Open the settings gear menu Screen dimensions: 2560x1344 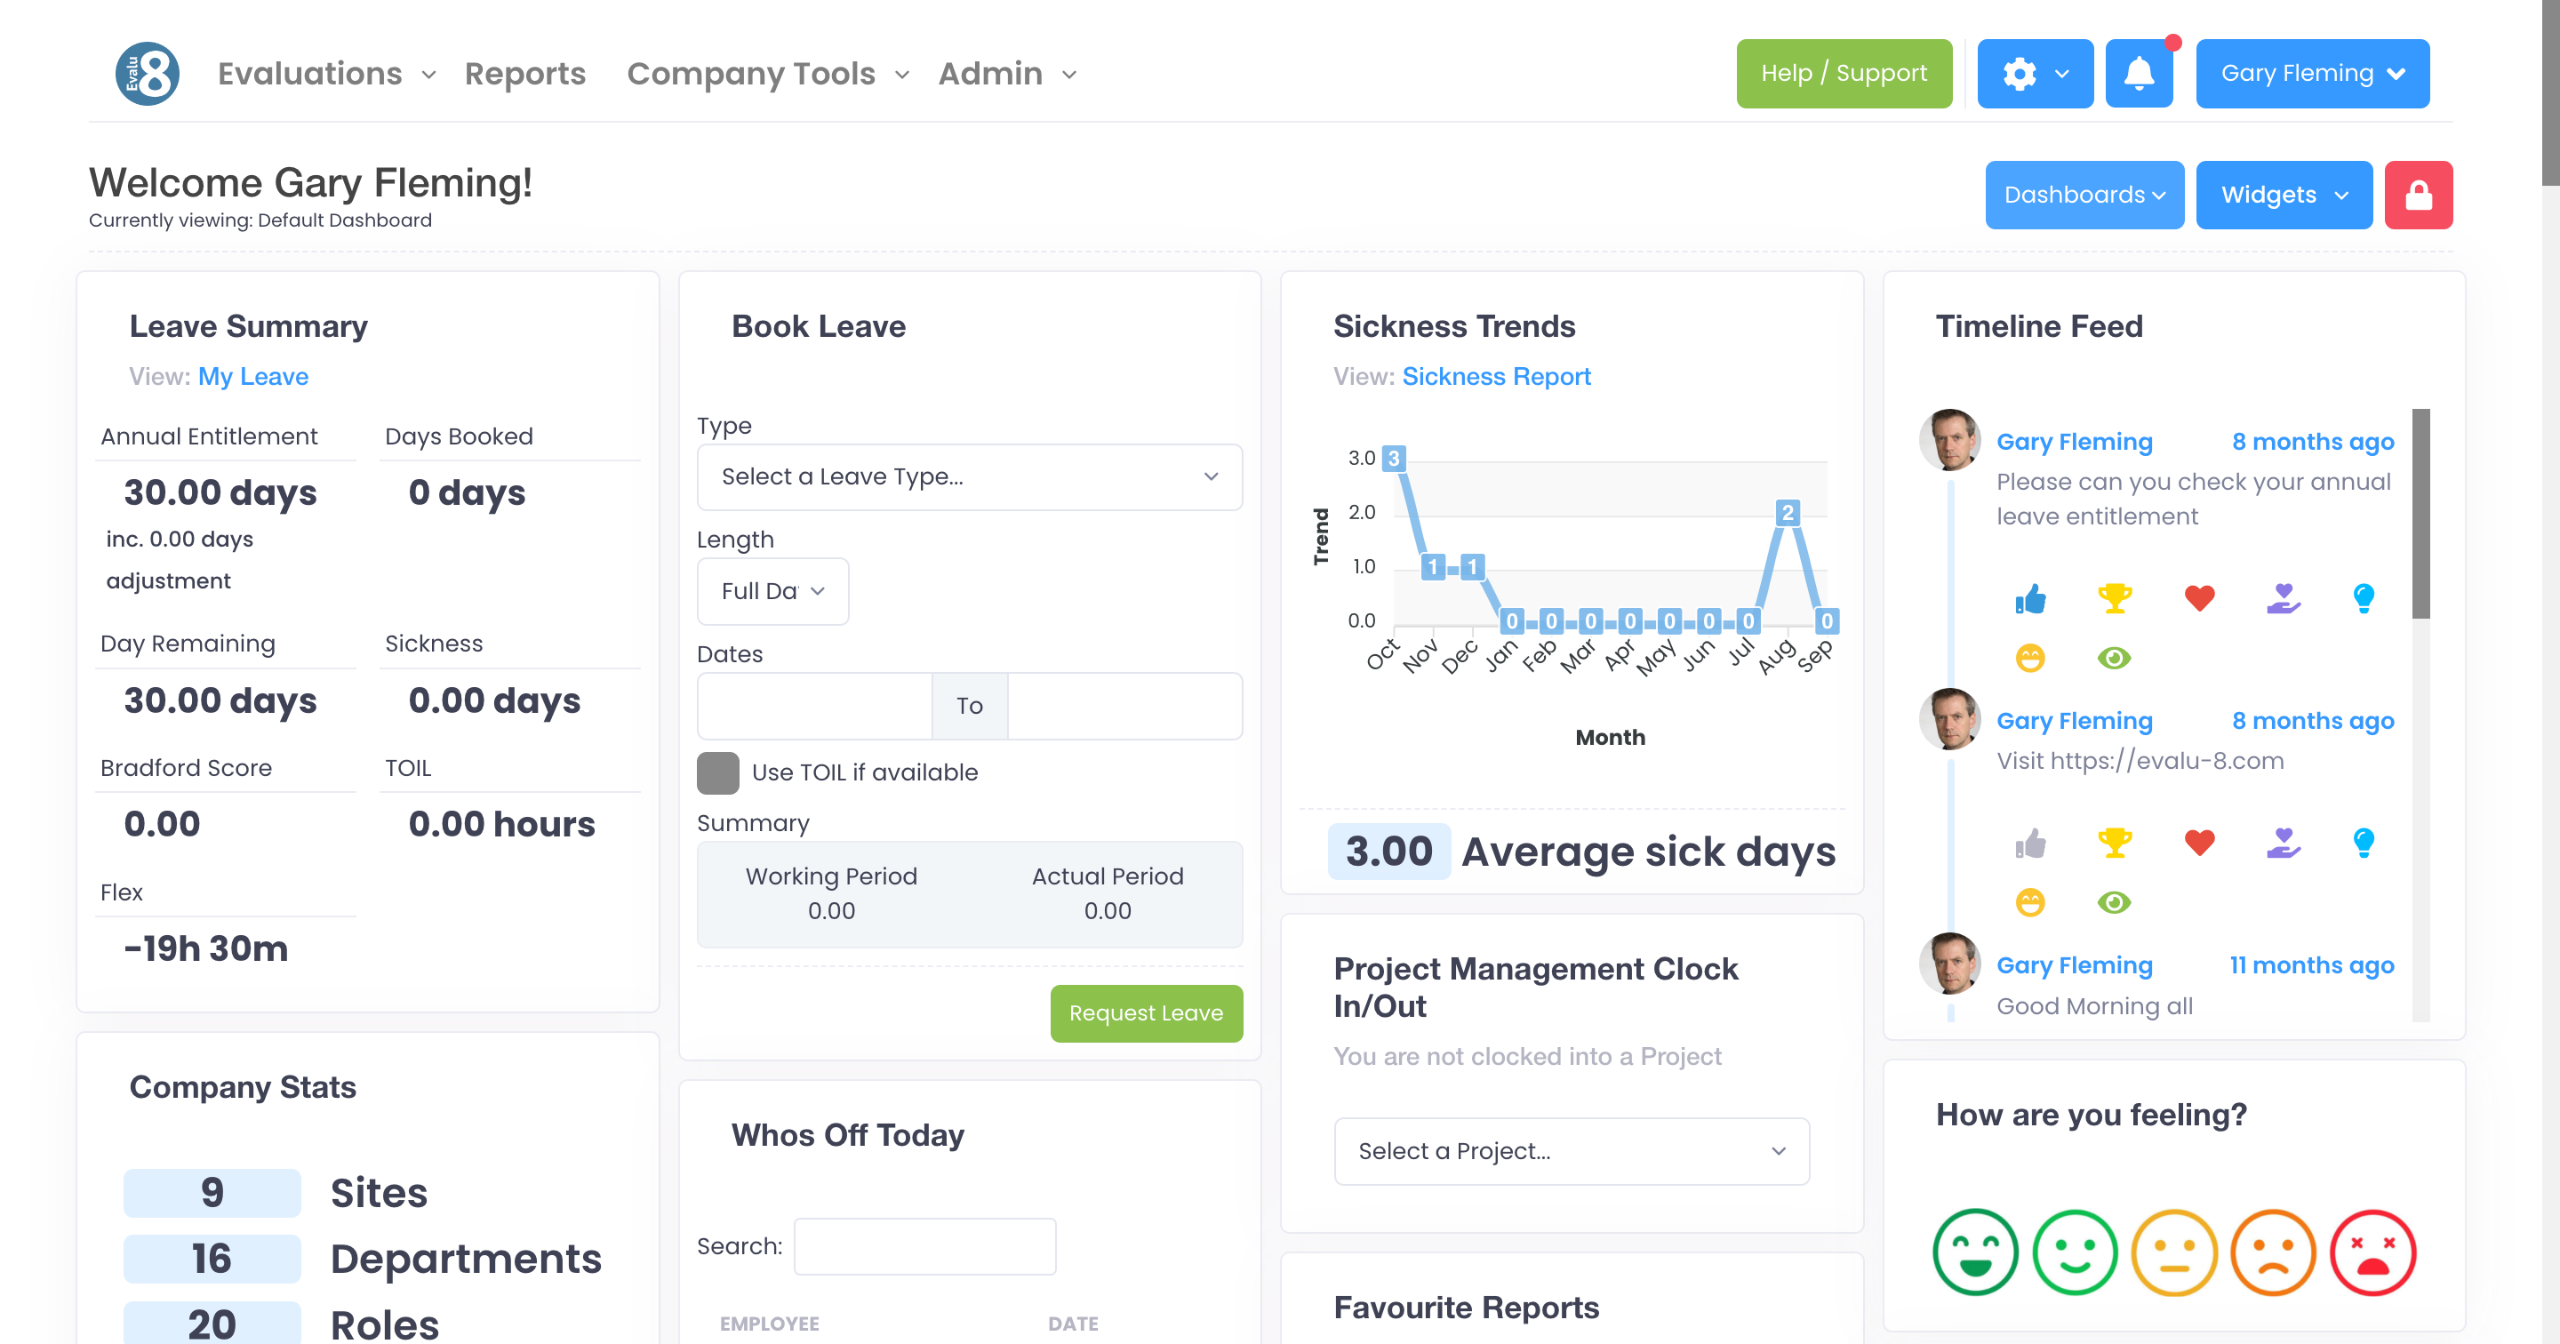pyautogui.click(x=2034, y=74)
